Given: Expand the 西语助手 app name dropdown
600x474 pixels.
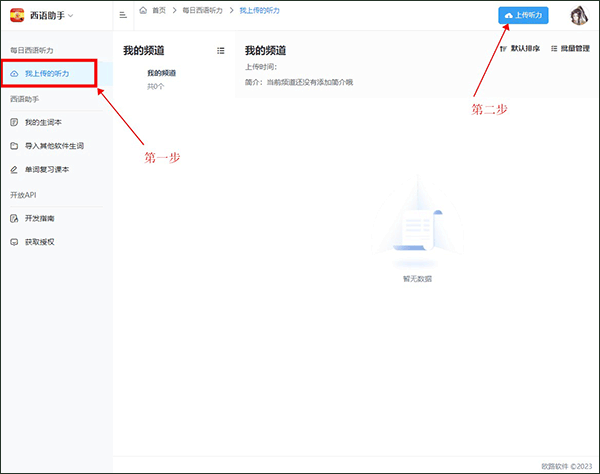Looking at the screenshot, I should 70,14.
